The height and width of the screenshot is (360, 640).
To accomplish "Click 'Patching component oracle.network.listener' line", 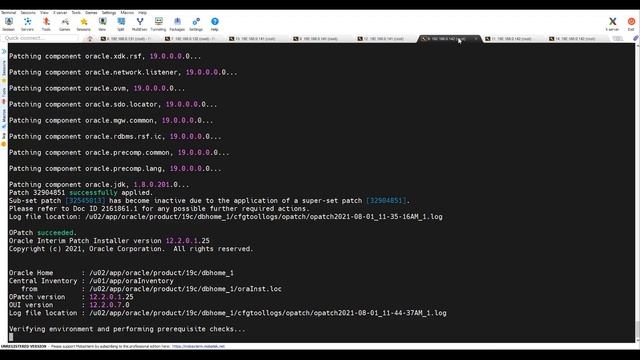I will tap(123, 72).
